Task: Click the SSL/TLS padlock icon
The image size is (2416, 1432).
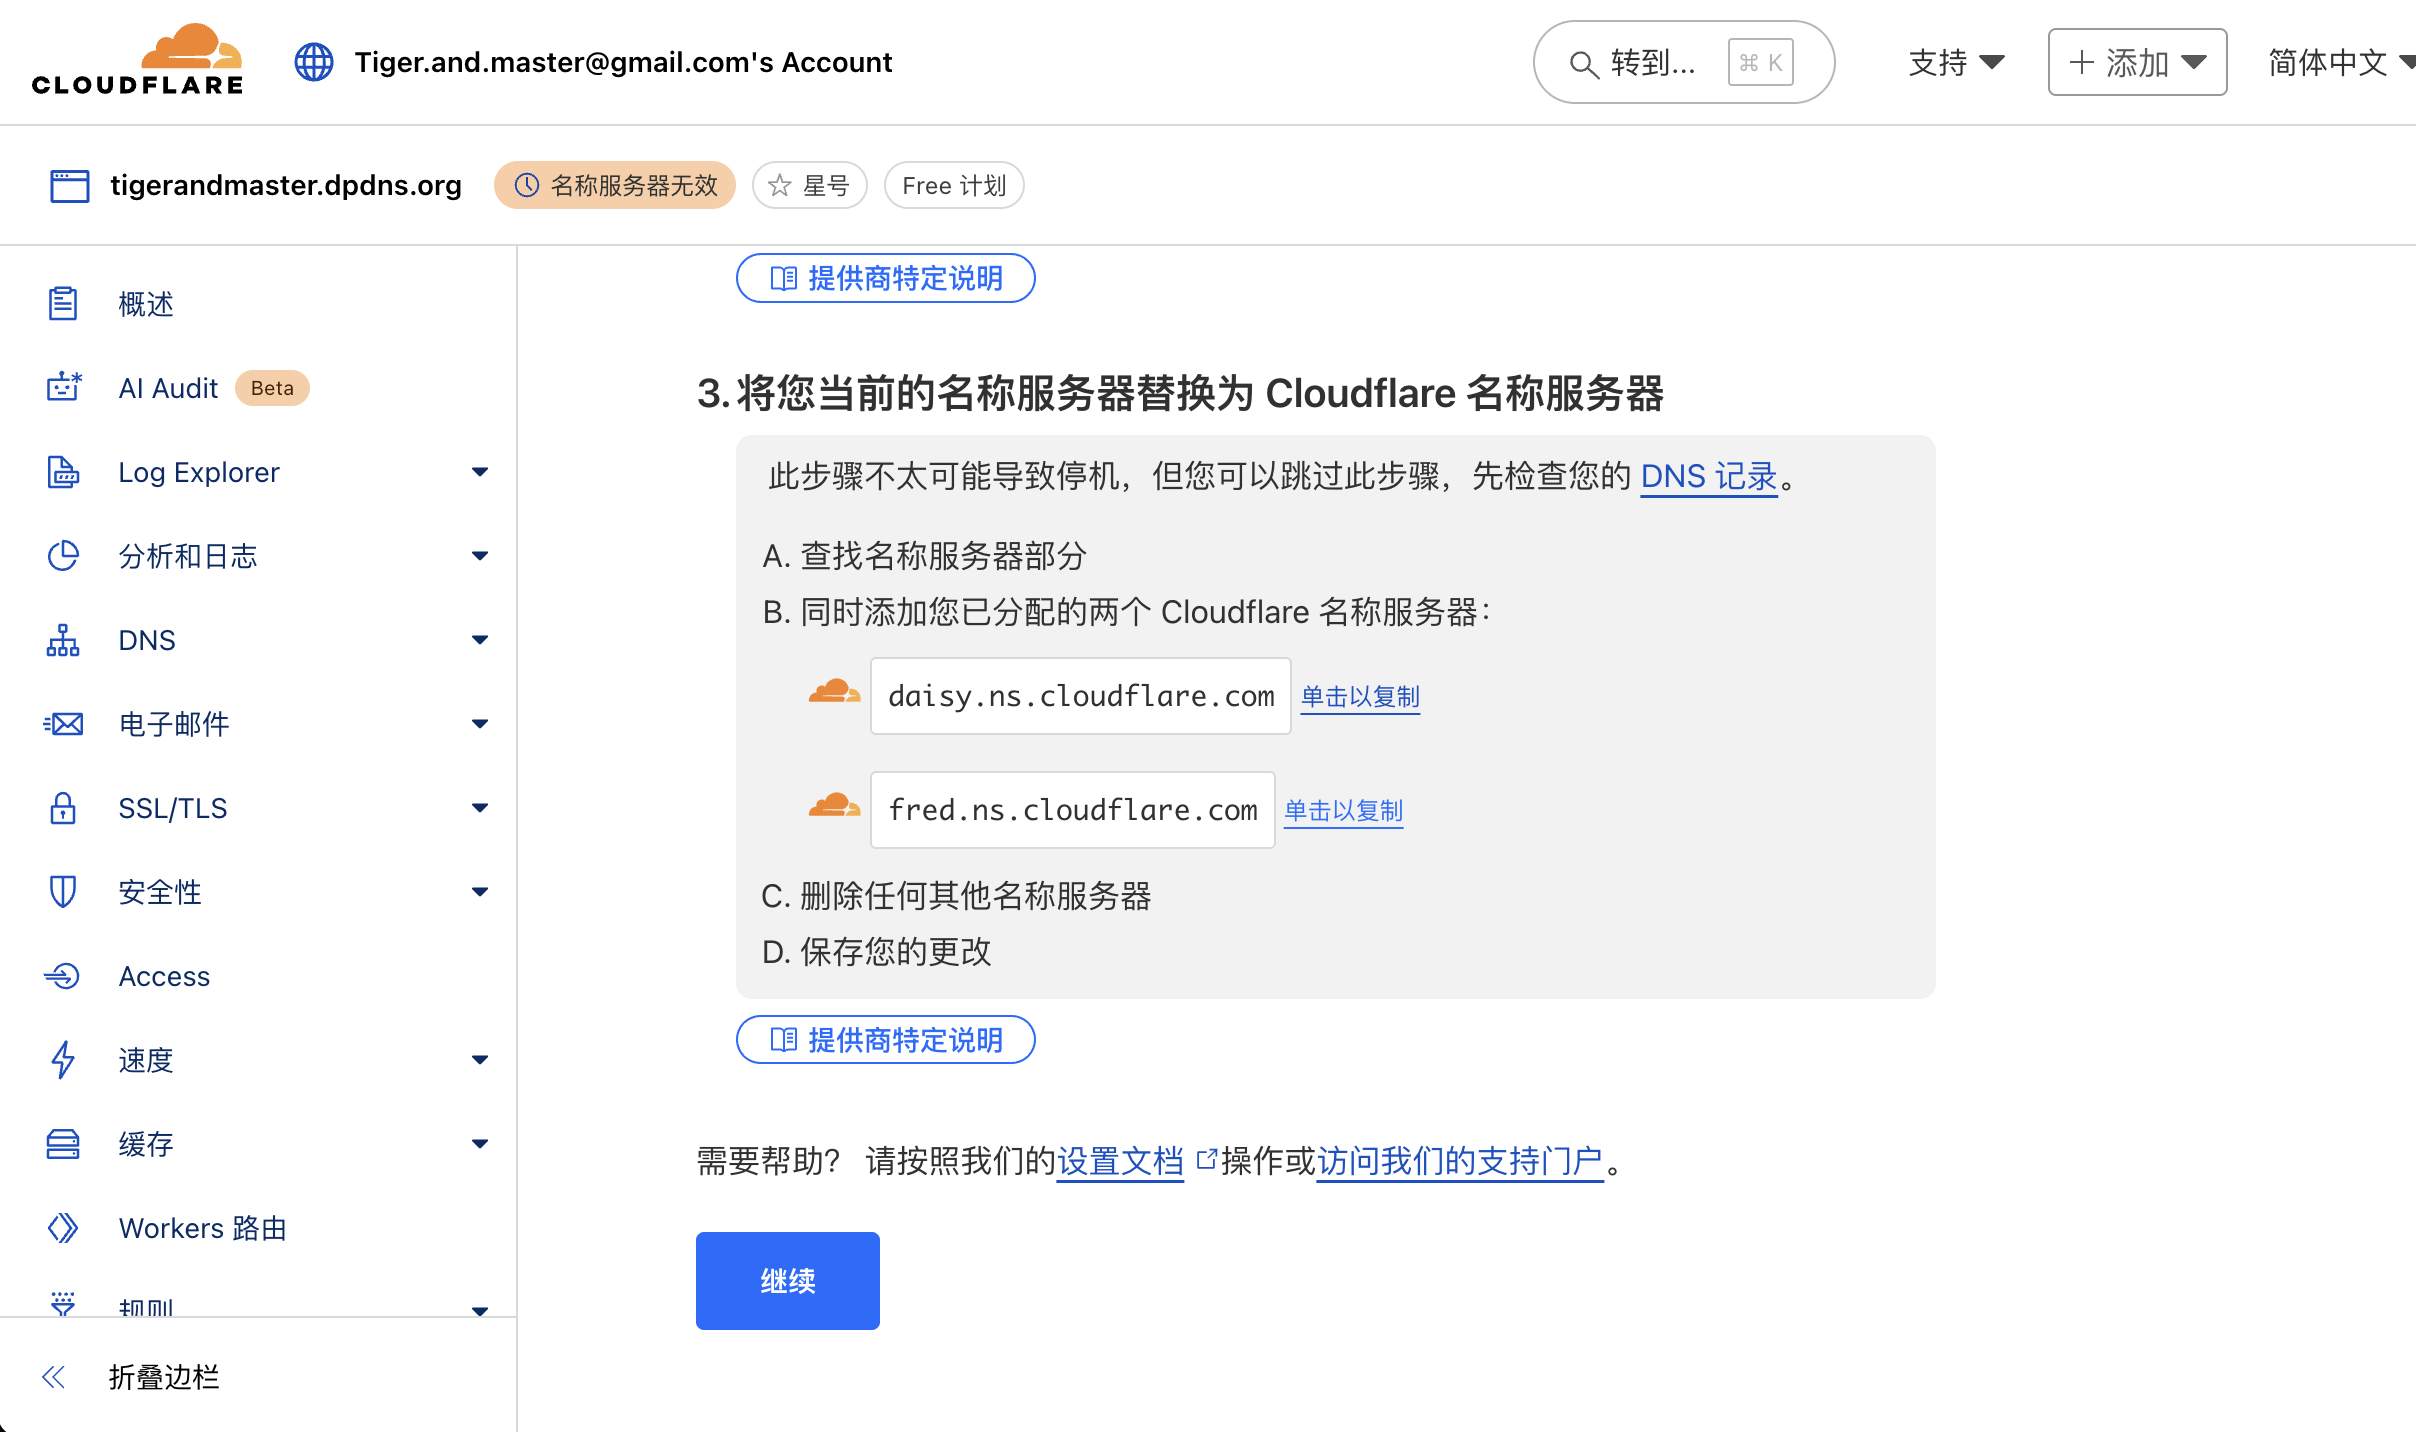Action: point(63,807)
